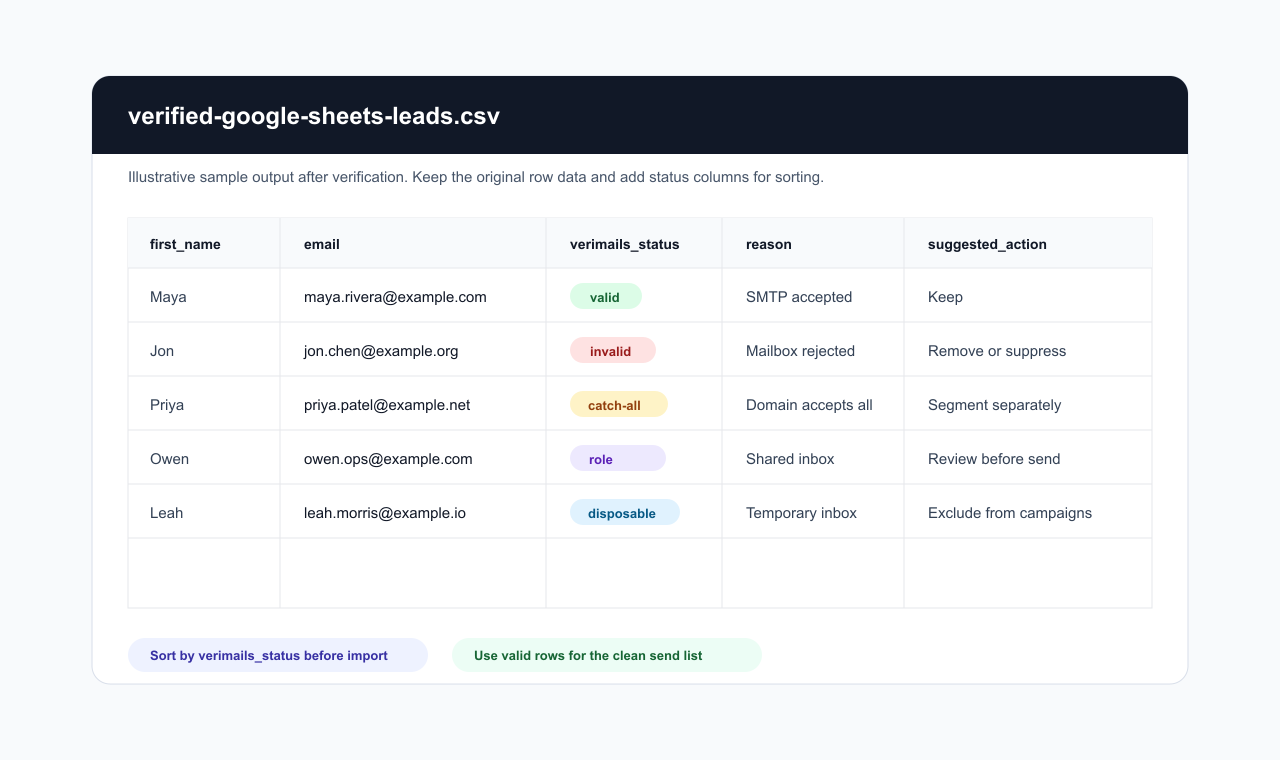1280x760 pixels.
Task: Click the Sort by verimails_status before import pill
Action: coord(278,655)
